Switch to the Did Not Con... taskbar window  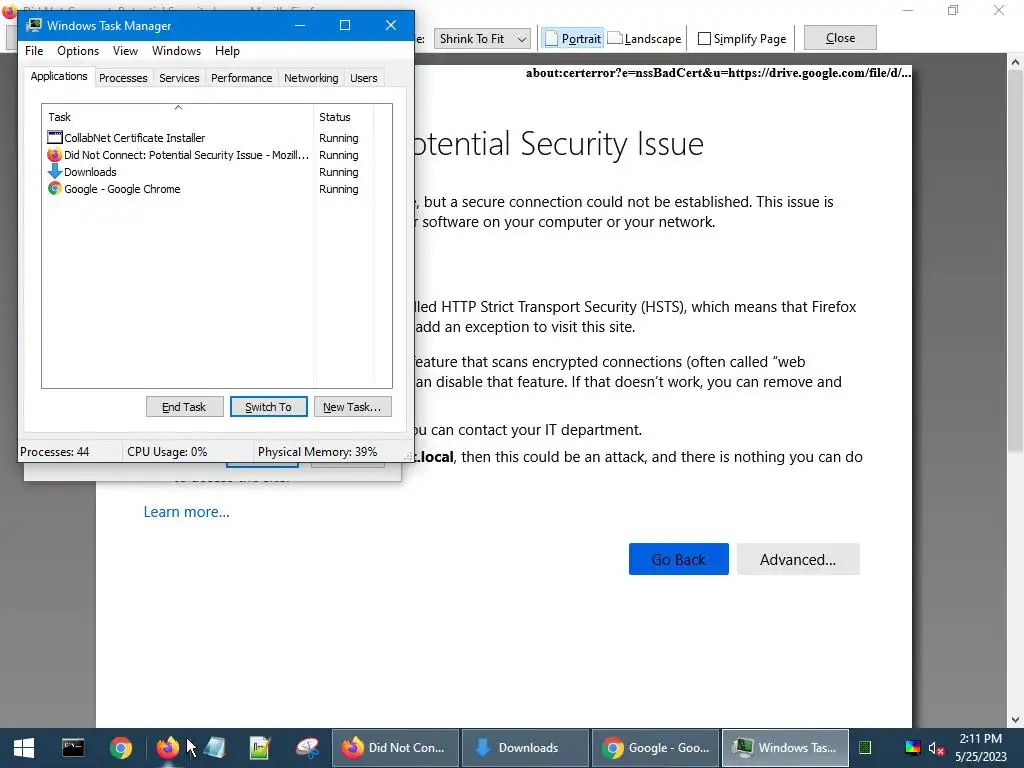tap(395, 748)
